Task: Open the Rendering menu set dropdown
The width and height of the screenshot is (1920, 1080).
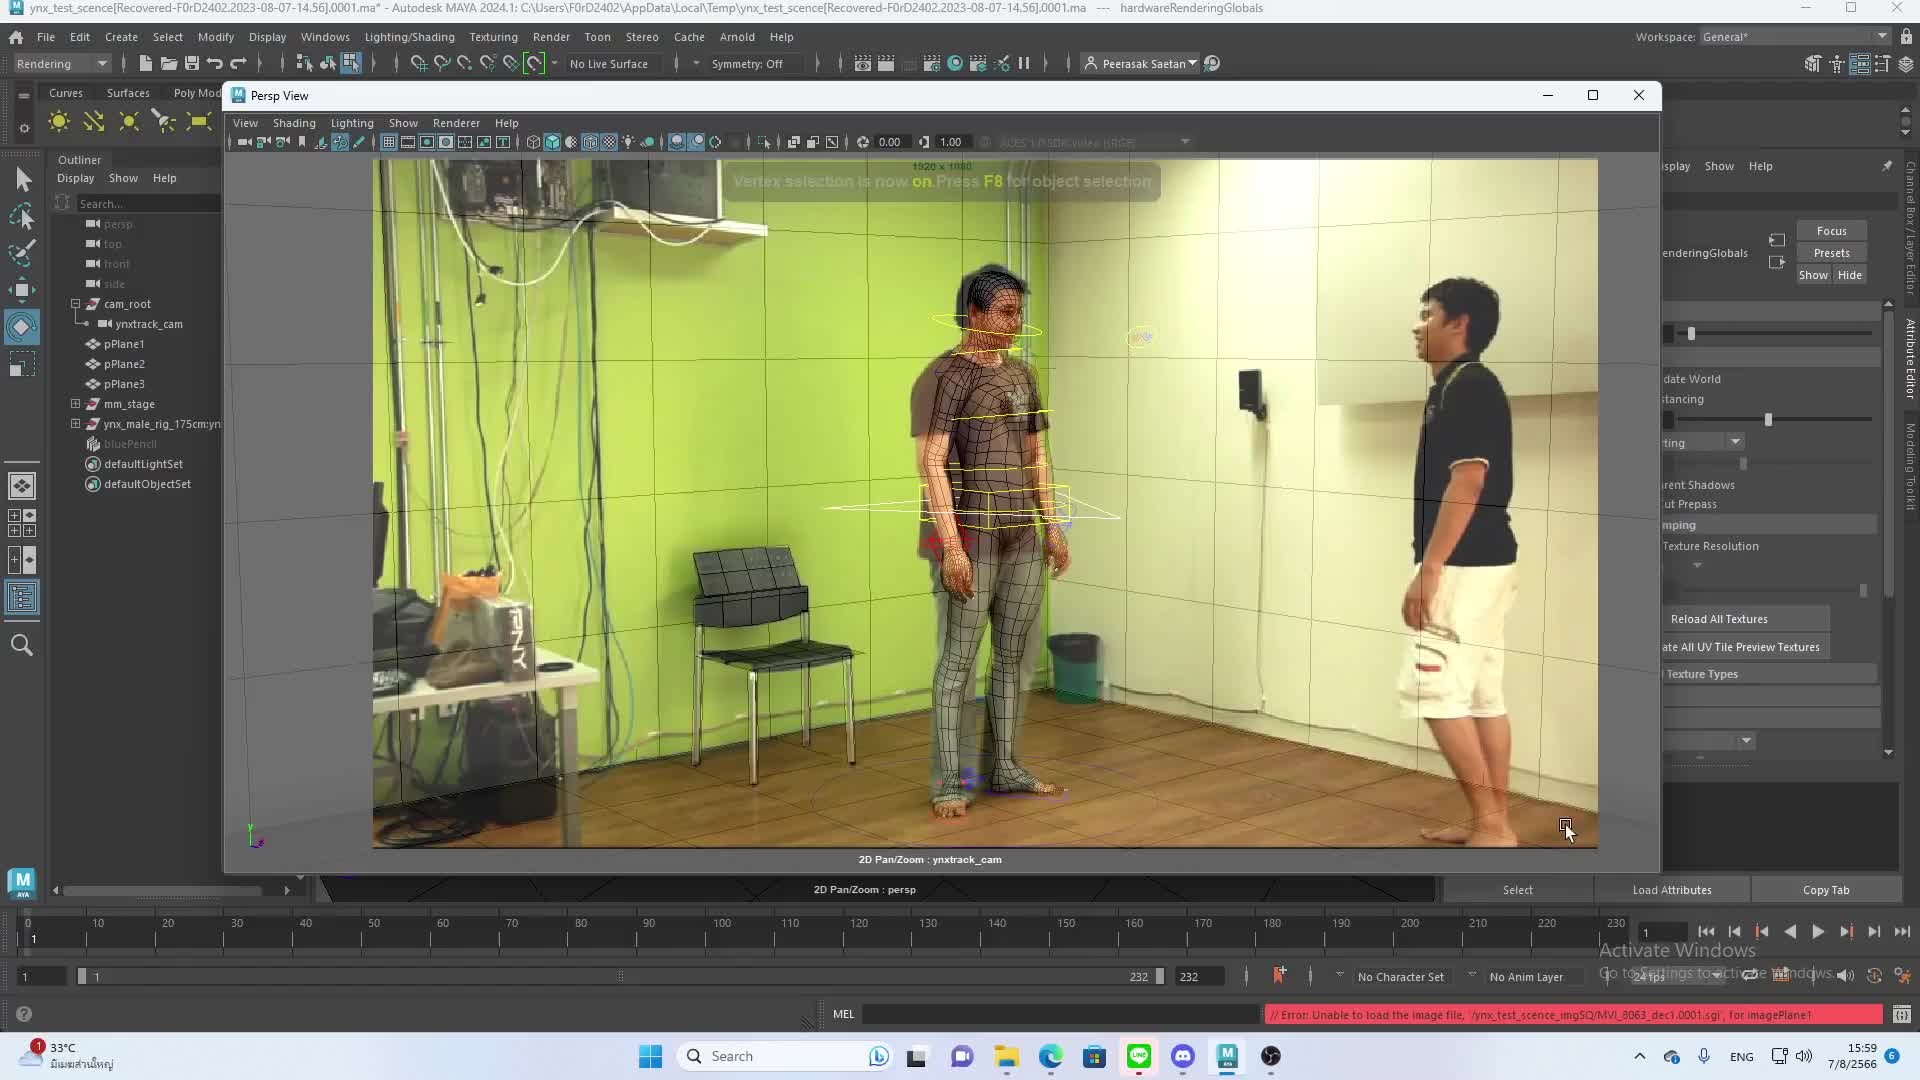Action: point(61,63)
